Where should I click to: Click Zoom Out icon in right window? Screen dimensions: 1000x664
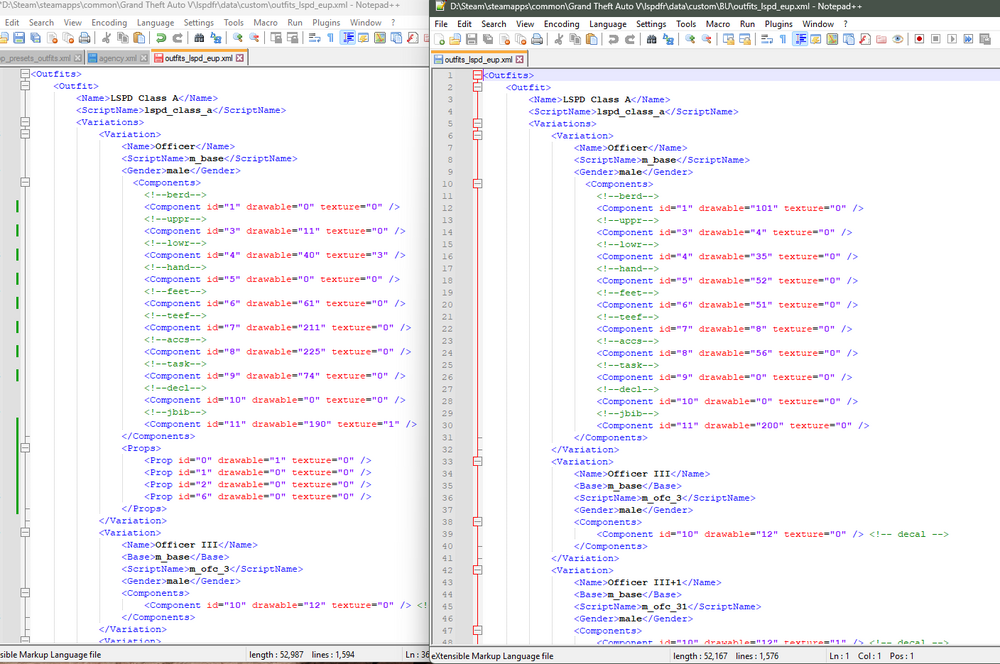click(x=707, y=40)
